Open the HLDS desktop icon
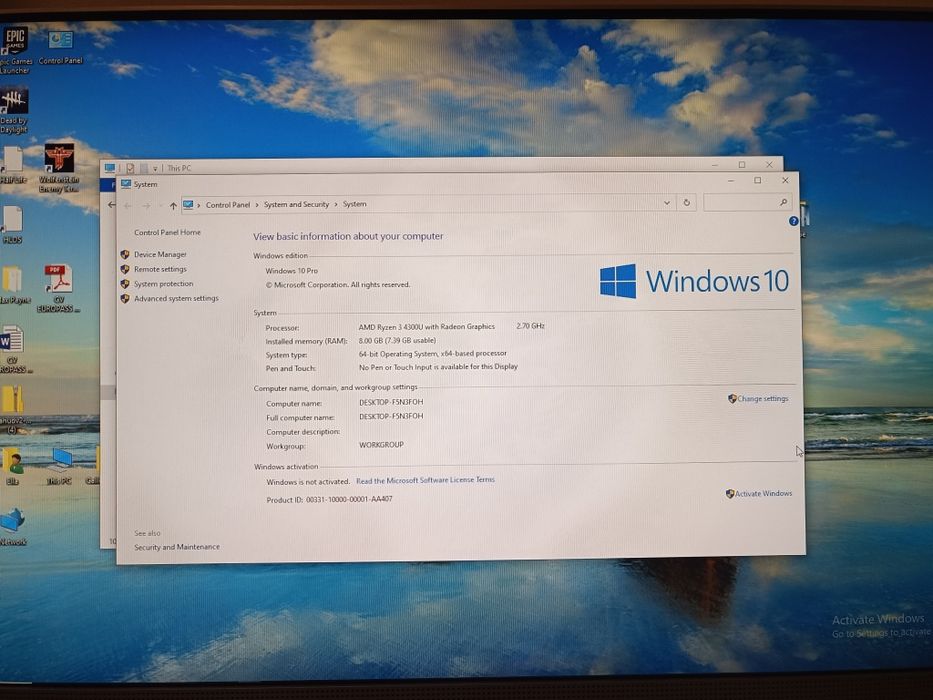 coord(12,225)
